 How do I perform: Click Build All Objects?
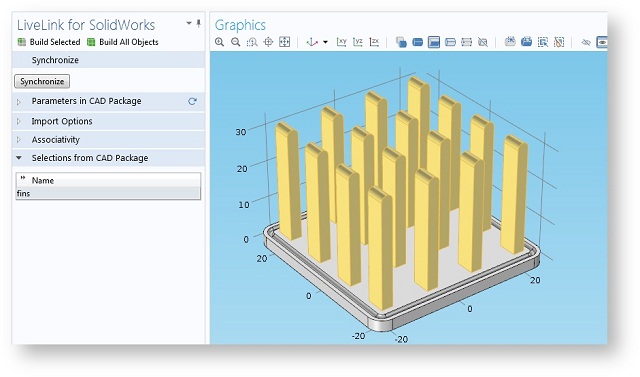click(x=122, y=42)
